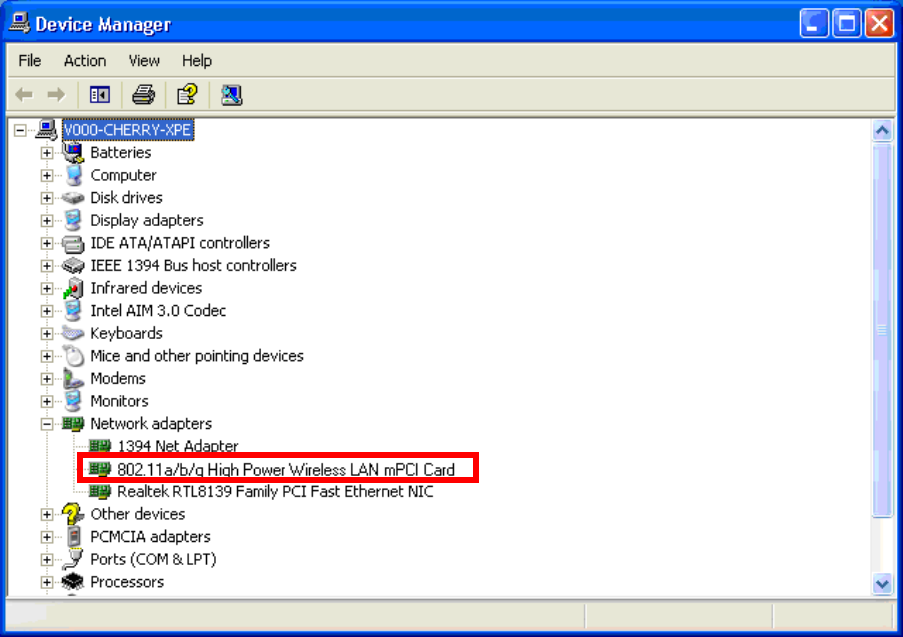Click the Ports (COM & LPT) icon

(73, 559)
